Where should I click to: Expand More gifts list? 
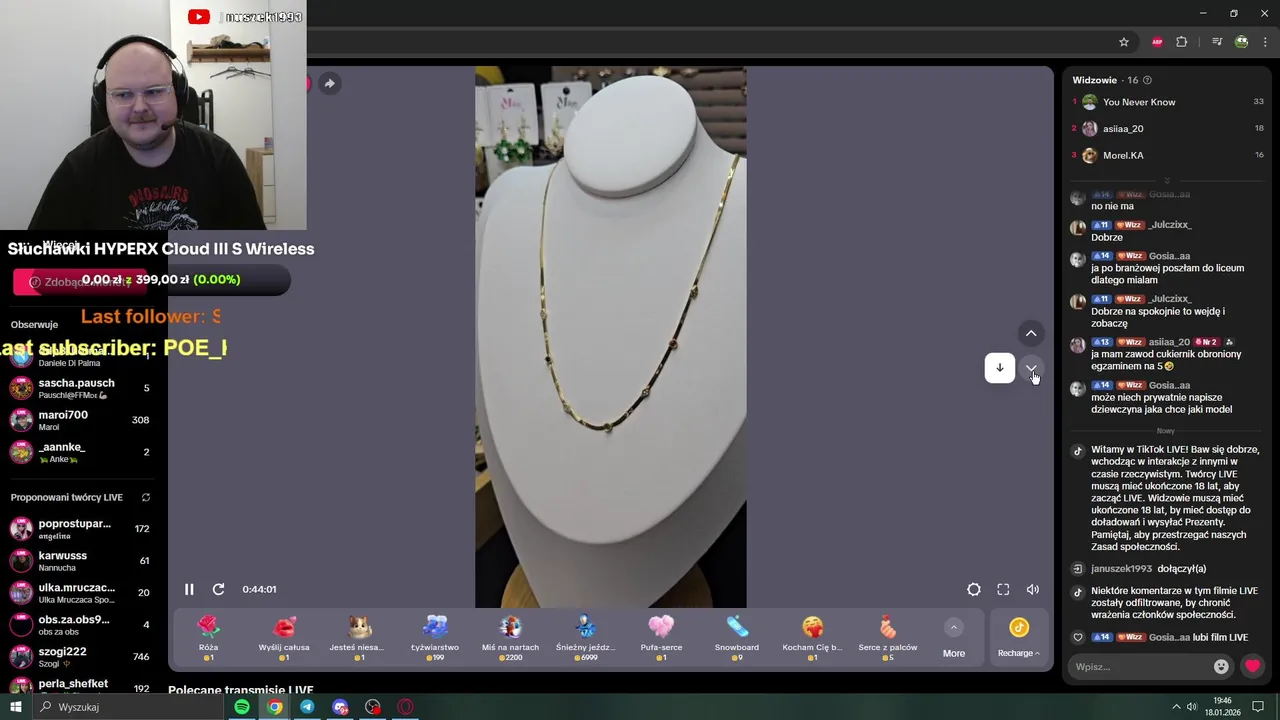pyautogui.click(x=954, y=638)
